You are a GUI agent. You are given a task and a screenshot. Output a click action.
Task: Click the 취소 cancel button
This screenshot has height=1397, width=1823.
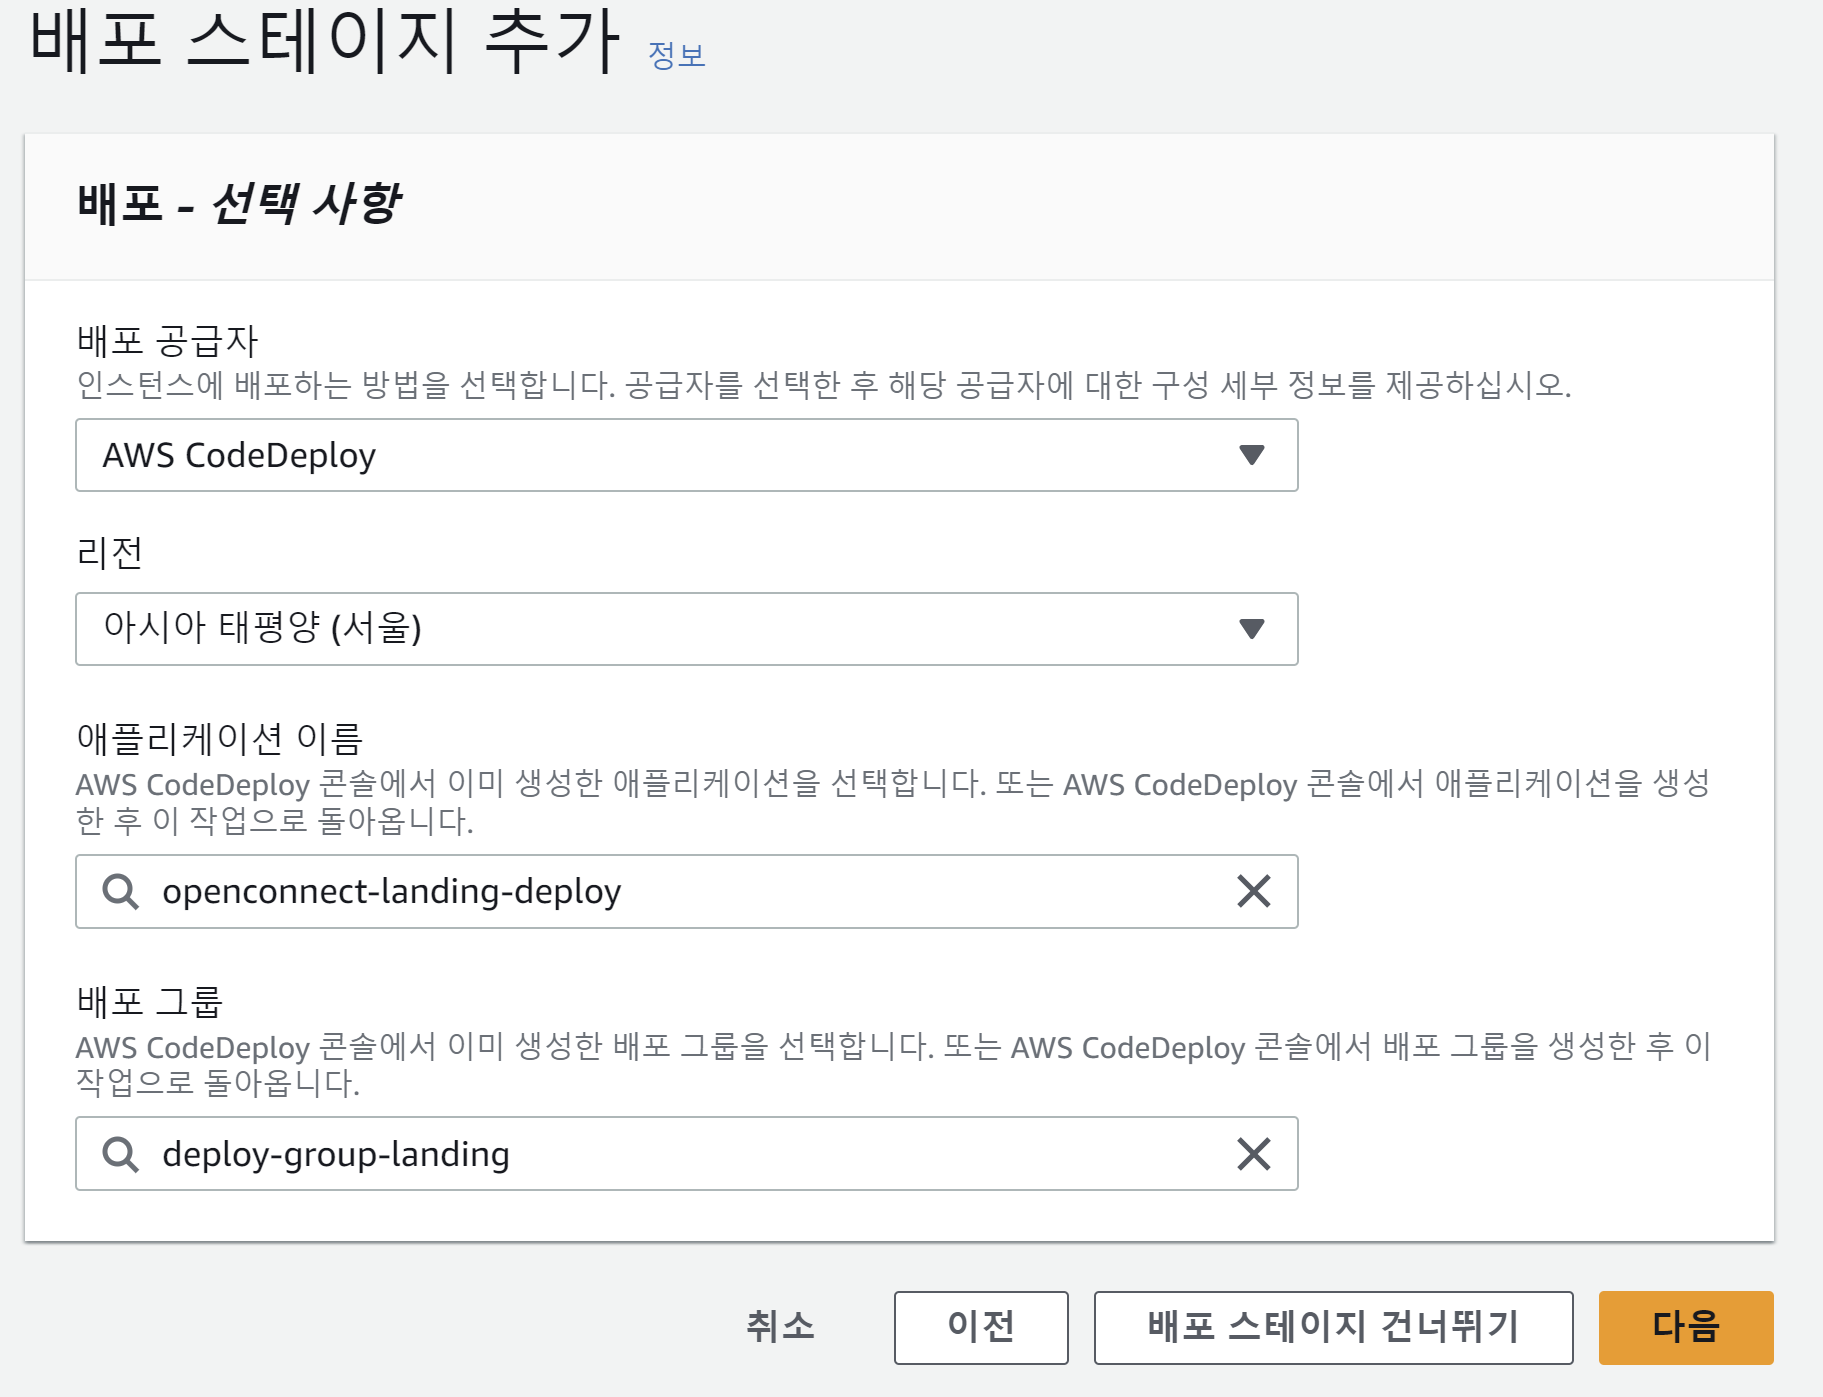coord(781,1327)
